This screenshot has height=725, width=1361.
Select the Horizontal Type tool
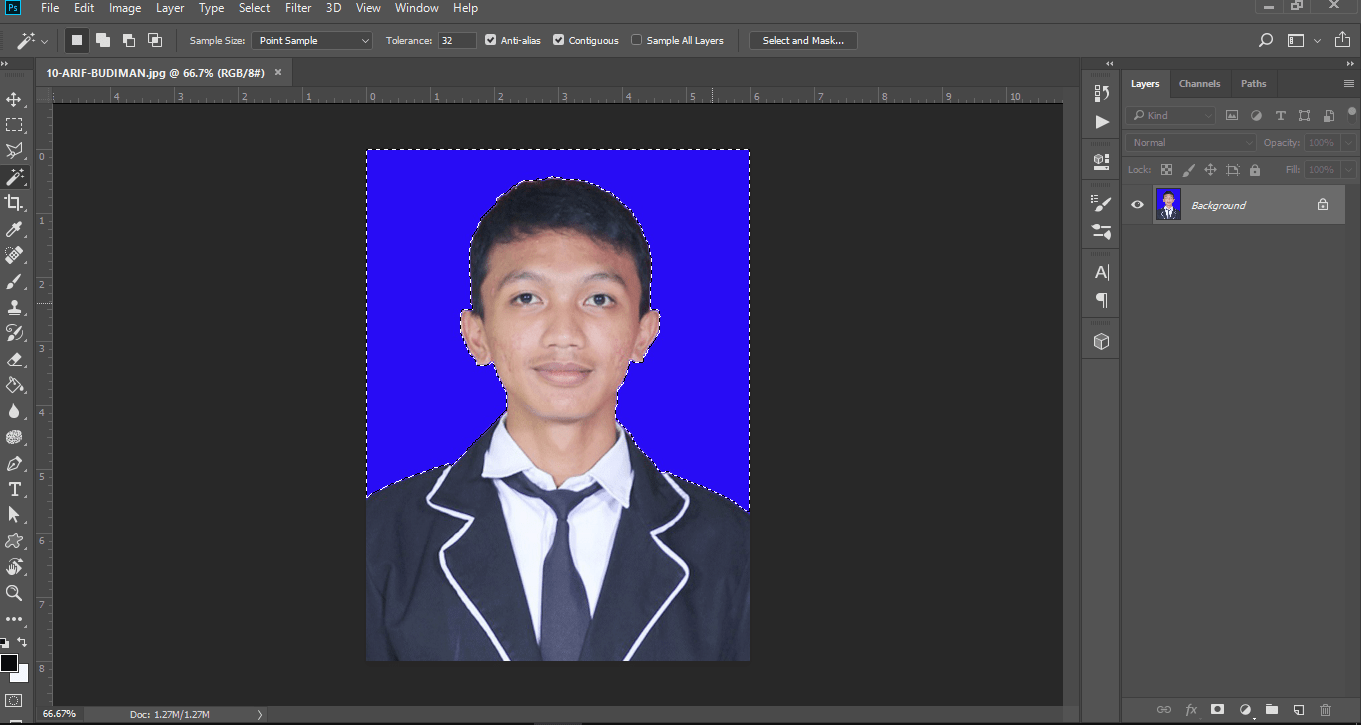(x=14, y=489)
